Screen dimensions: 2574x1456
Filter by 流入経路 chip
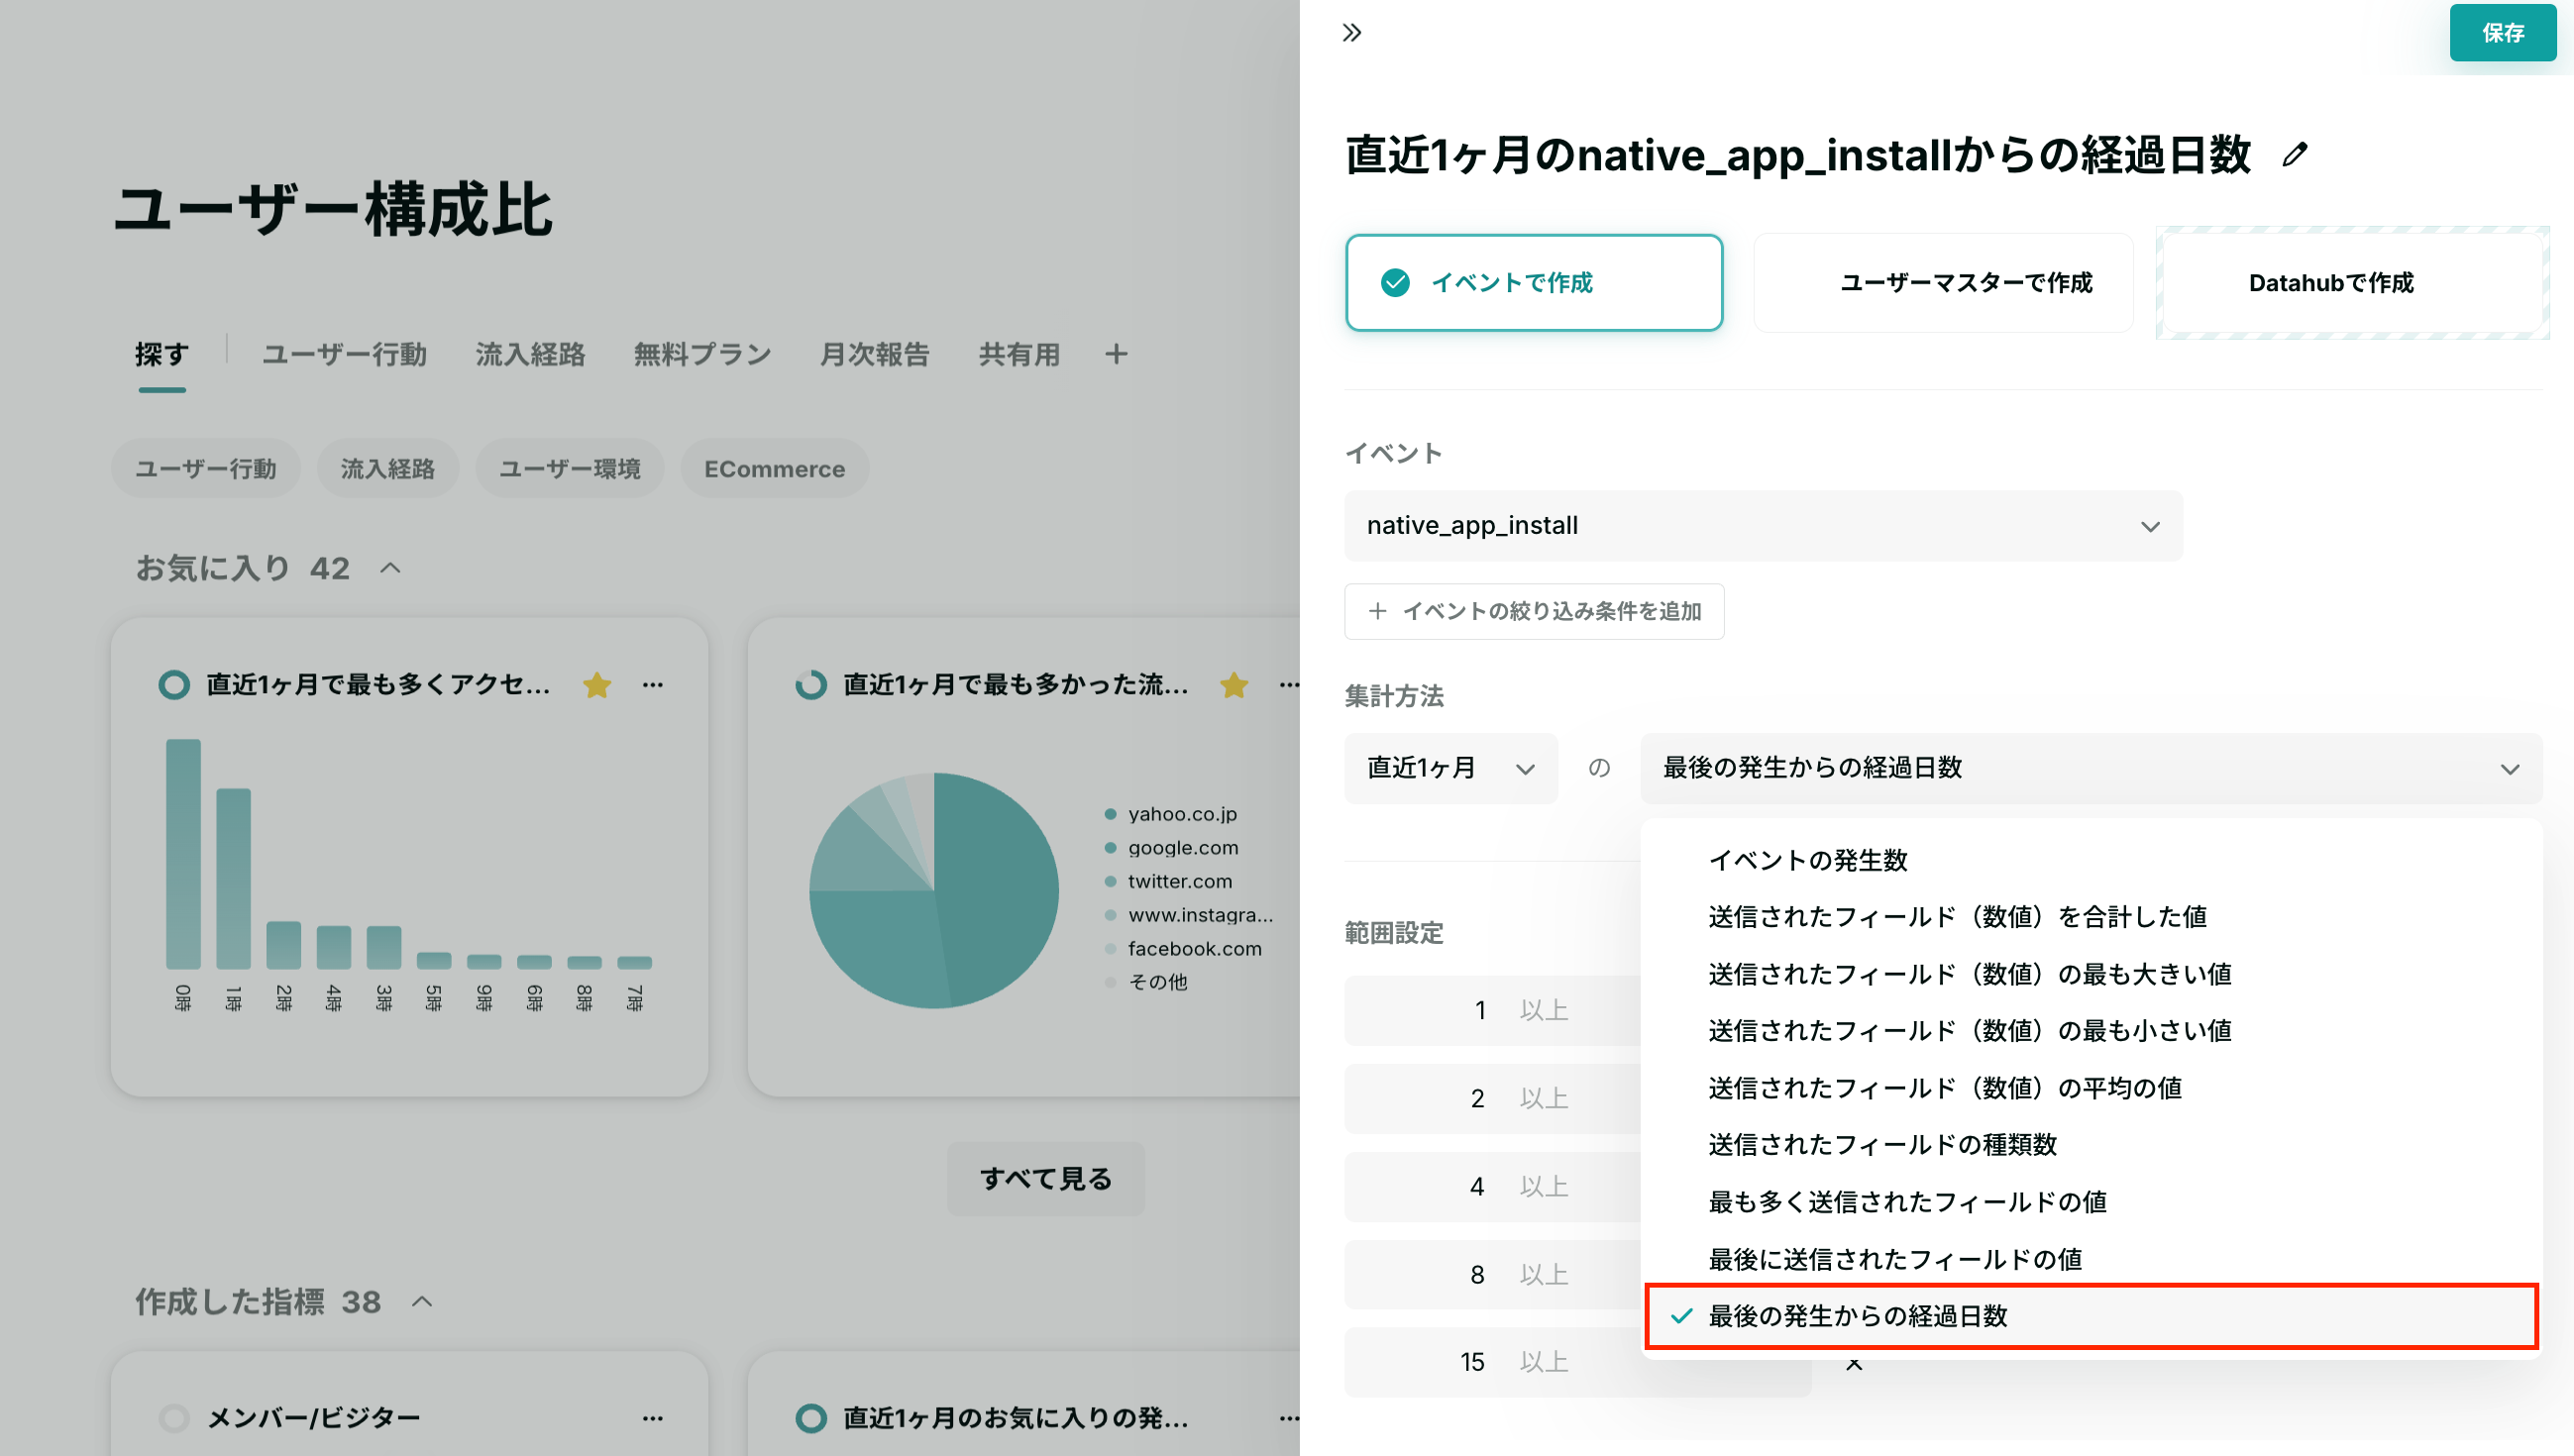[x=388, y=469]
